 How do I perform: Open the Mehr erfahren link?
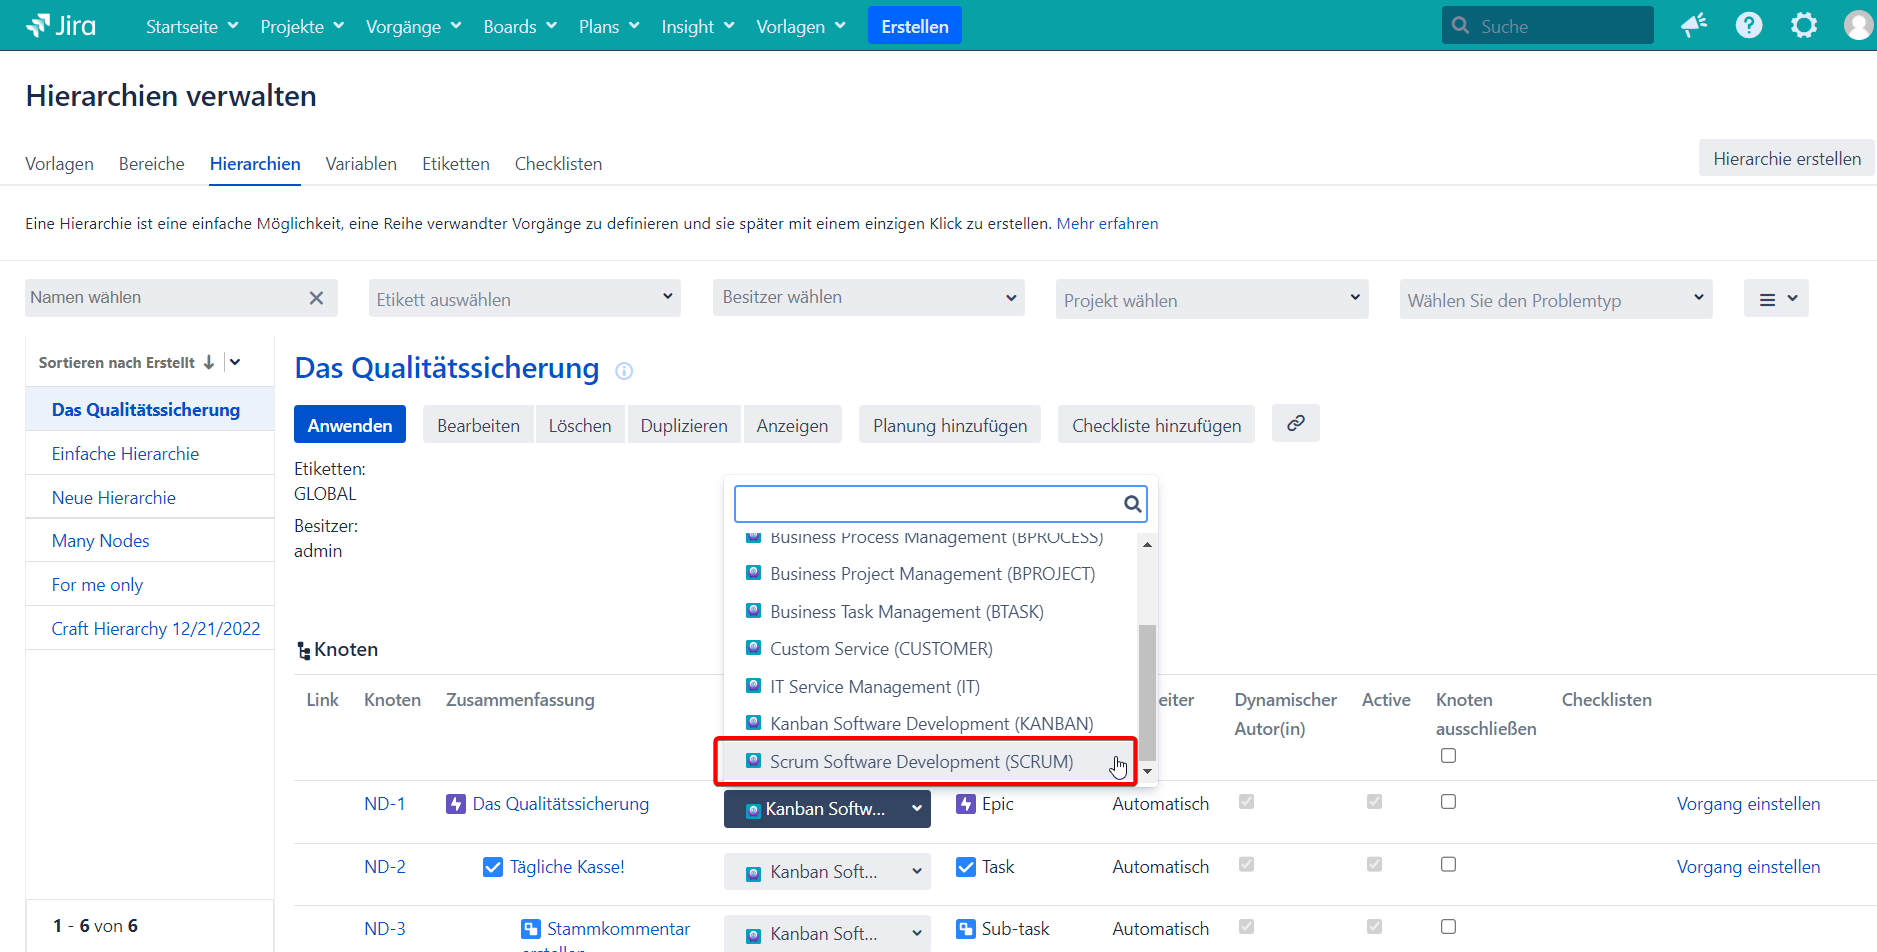[x=1107, y=224]
